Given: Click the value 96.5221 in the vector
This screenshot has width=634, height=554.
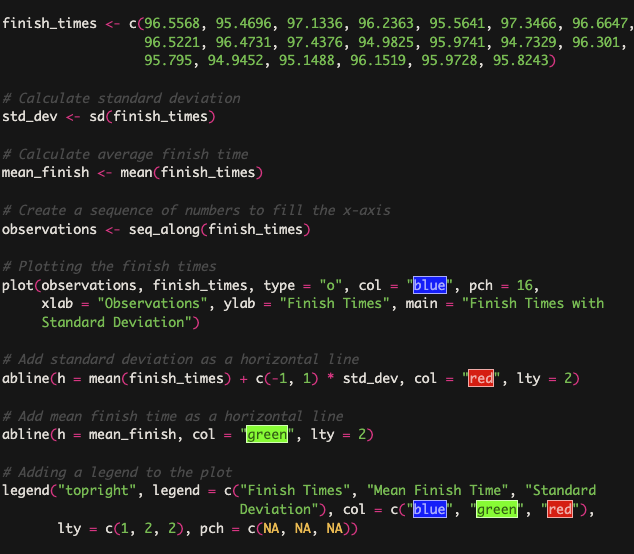Looking at the screenshot, I should (172, 42).
